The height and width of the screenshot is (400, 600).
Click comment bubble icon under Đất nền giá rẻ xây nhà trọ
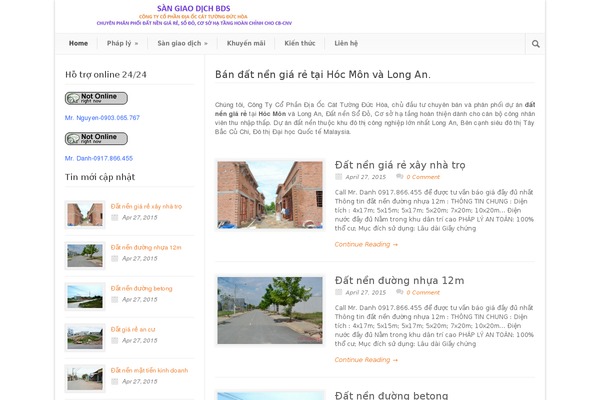point(399,176)
